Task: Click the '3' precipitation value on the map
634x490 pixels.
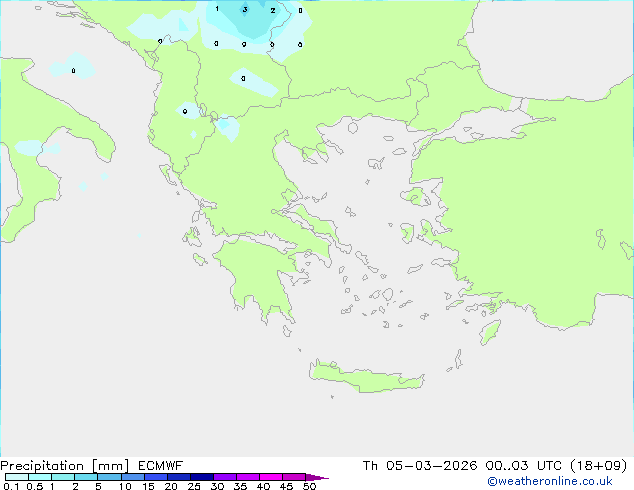Action: (x=245, y=9)
